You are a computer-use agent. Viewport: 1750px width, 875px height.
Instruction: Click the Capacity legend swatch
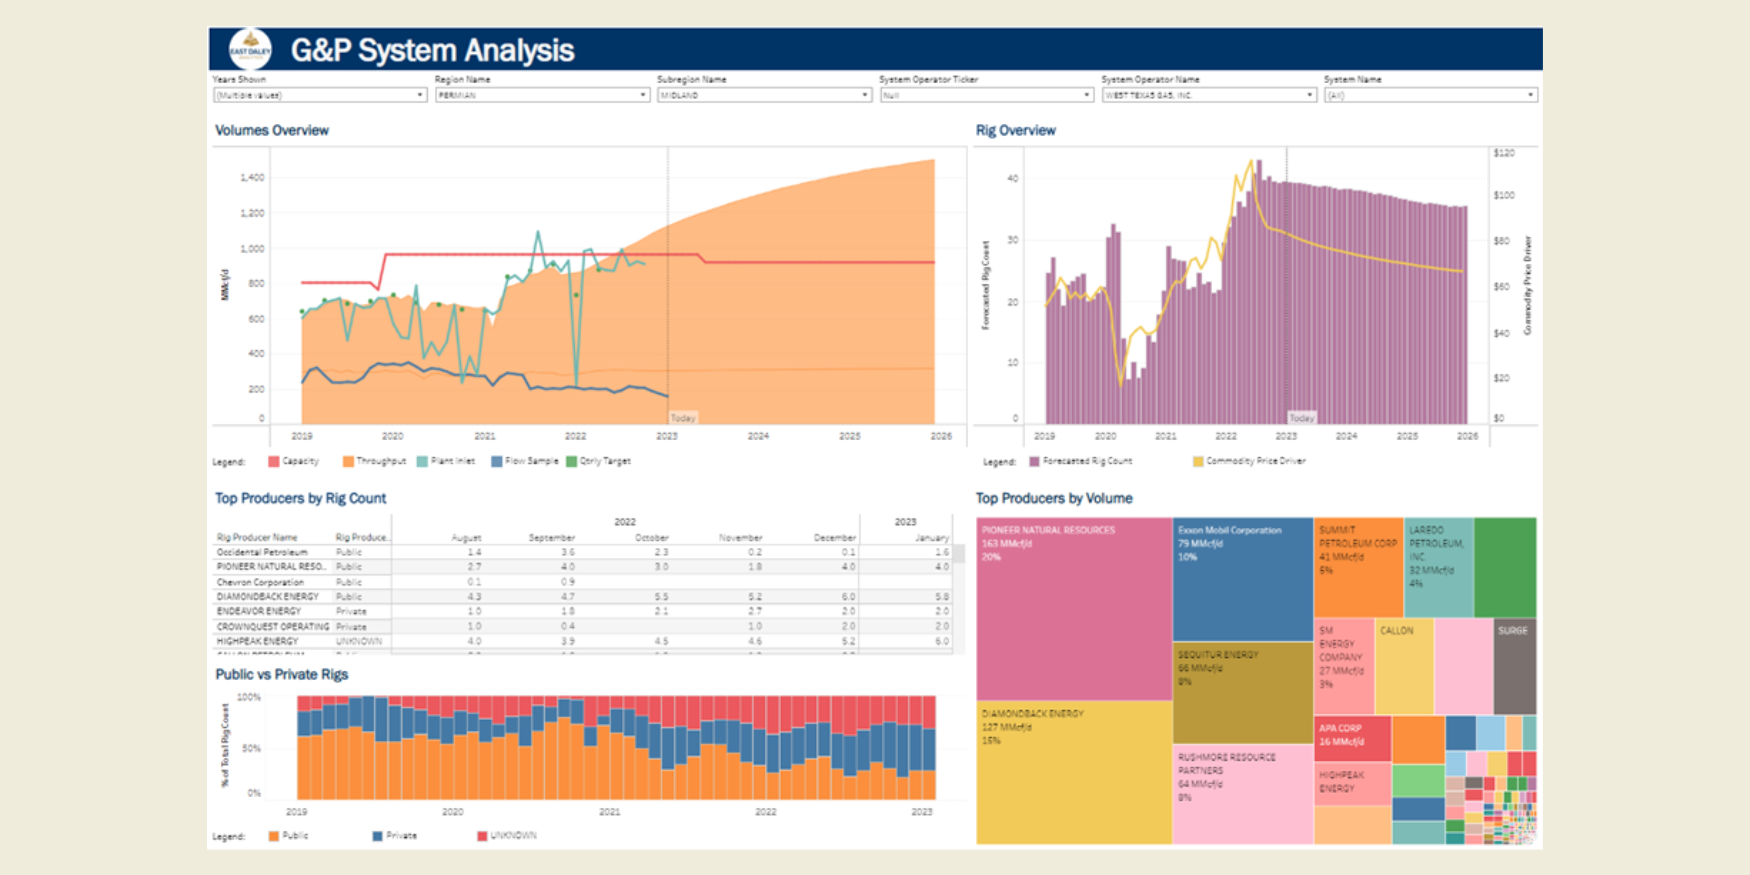[273, 462]
